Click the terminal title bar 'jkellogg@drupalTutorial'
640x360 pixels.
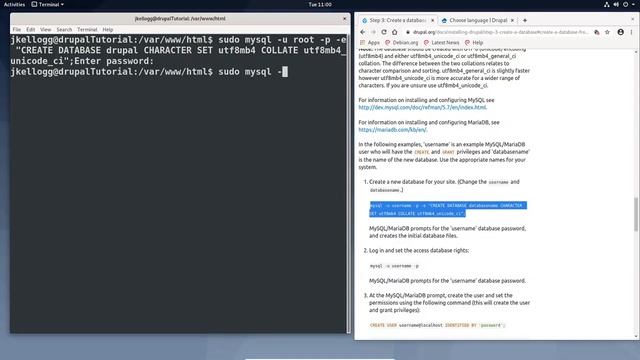(180, 18)
